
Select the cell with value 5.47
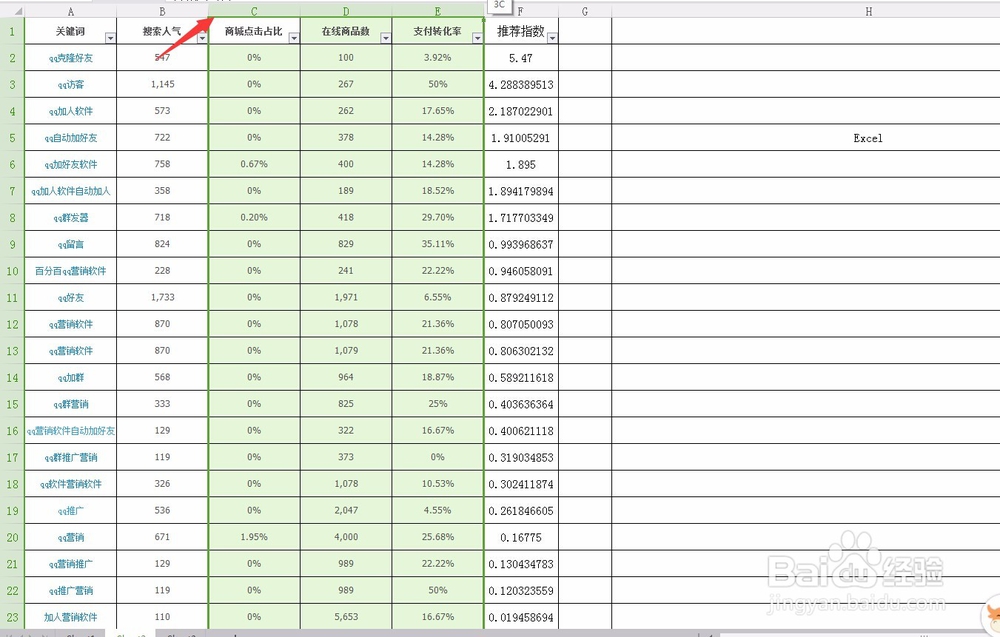[x=520, y=58]
